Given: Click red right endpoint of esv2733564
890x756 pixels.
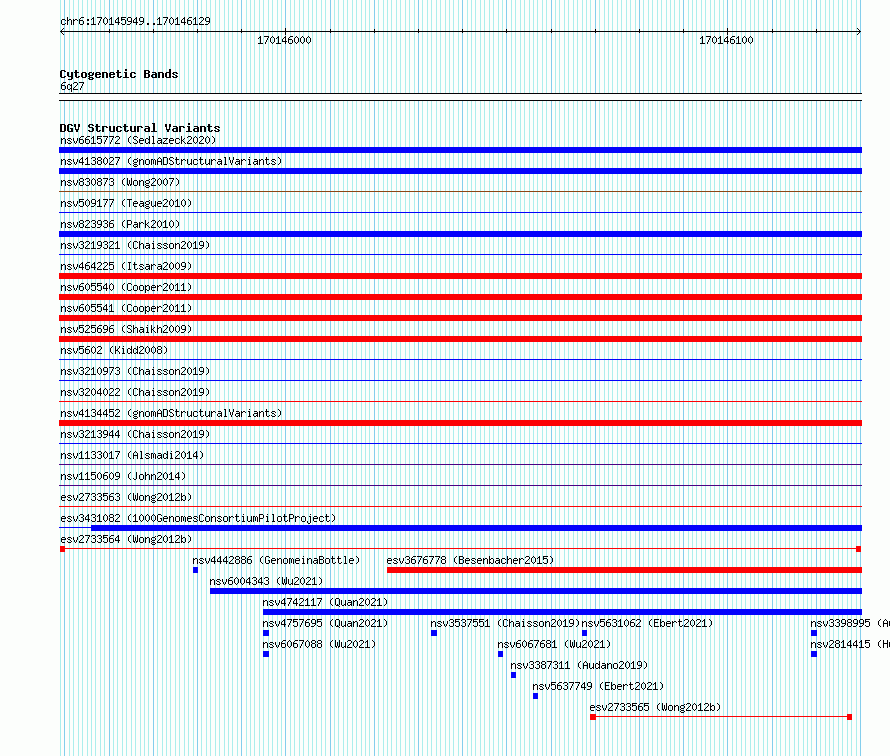Looking at the screenshot, I should point(858,549).
